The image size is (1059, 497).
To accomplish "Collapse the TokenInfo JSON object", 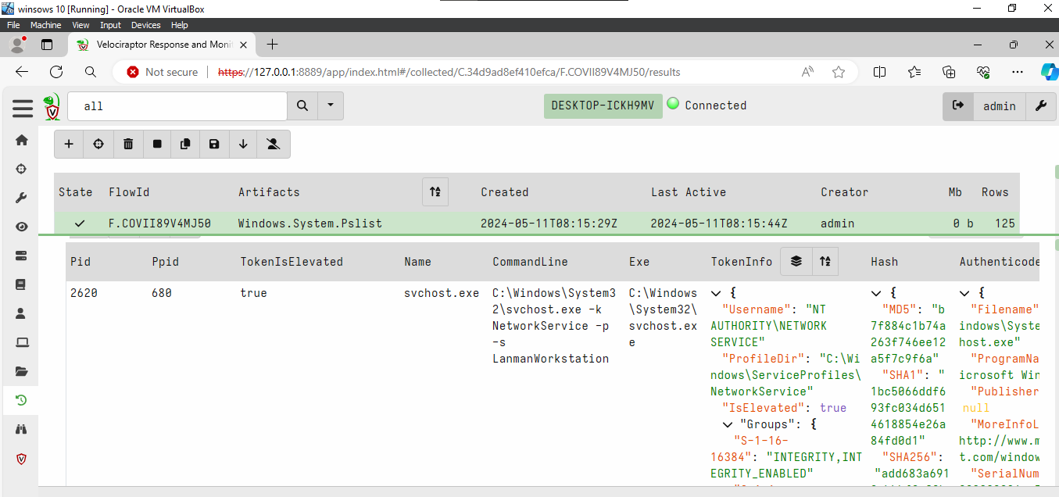I will coord(716,293).
